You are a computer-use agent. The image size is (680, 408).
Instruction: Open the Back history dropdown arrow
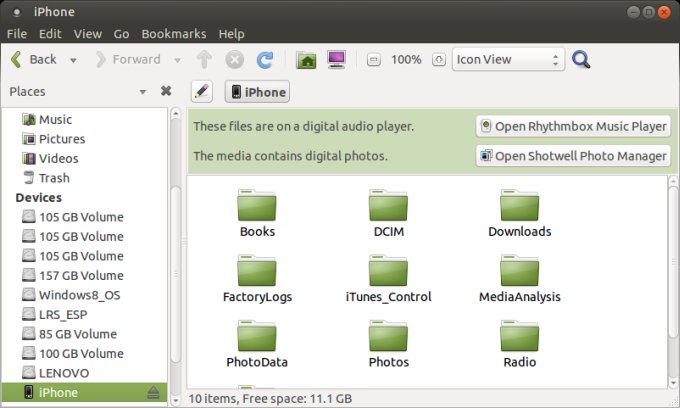click(x=74, y=60)
